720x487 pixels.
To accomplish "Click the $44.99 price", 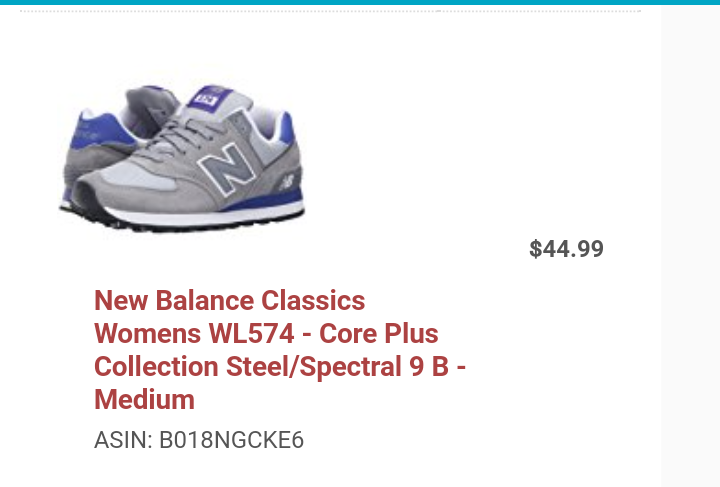I will (x=566, y=249).
